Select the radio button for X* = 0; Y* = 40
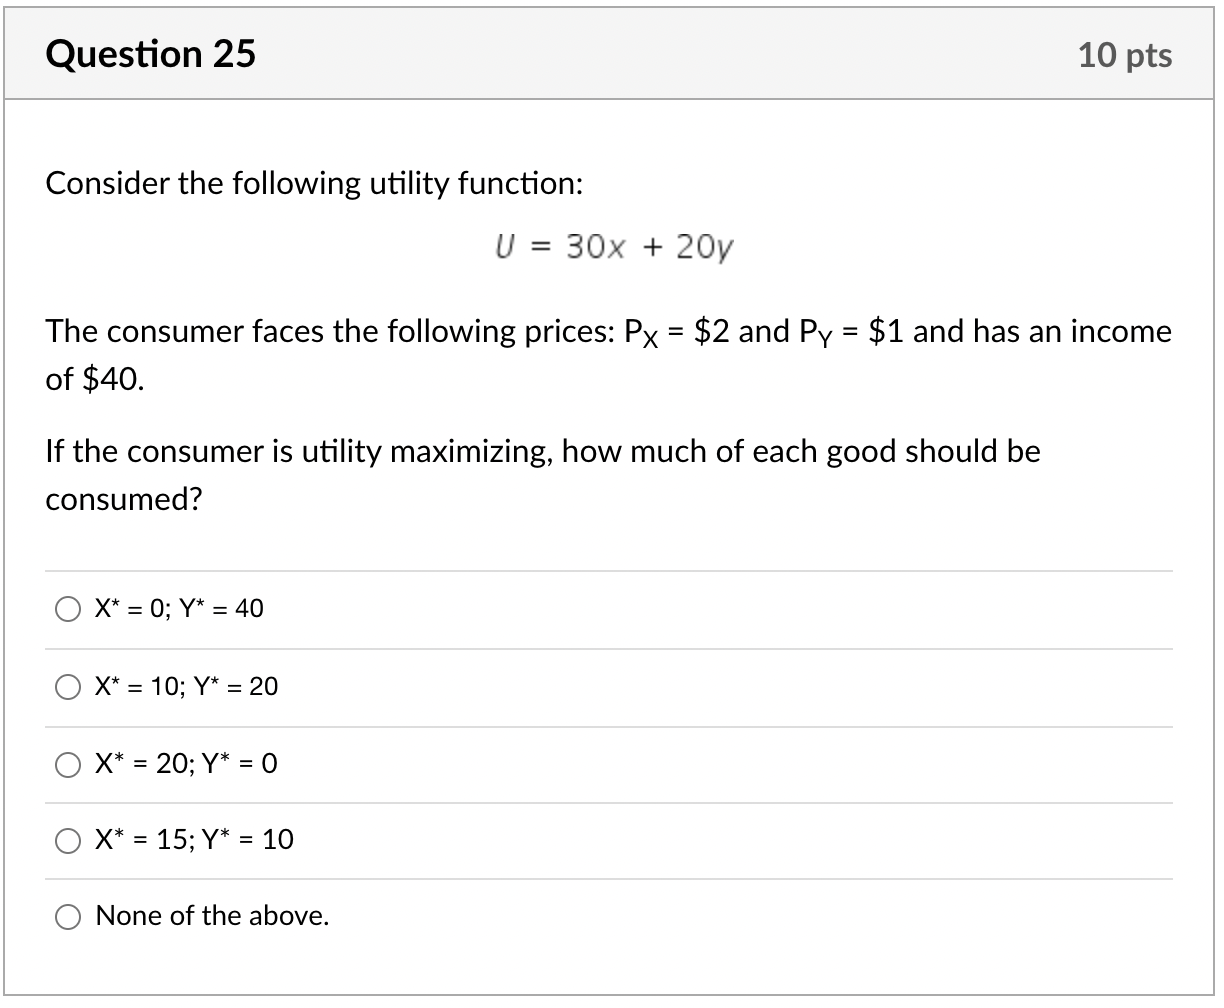This screenshot has width=1224, height=1008. pyautogui.click(x=68, y=608)
